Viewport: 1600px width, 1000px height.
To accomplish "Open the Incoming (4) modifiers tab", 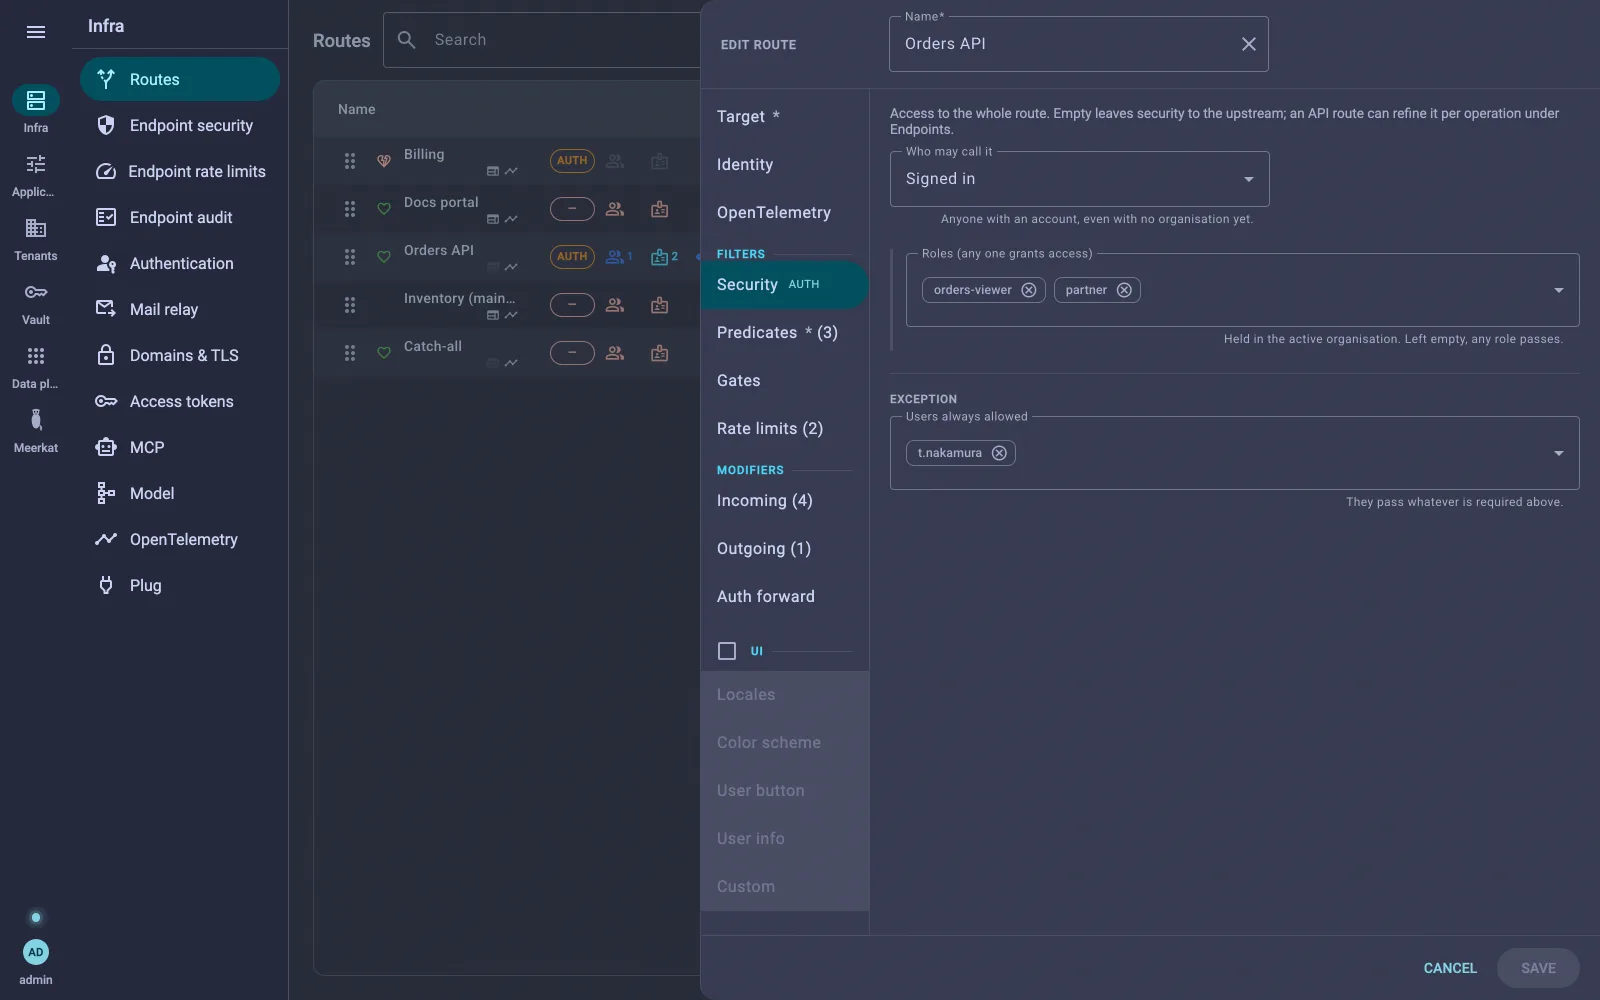I will tap(784, 501).
